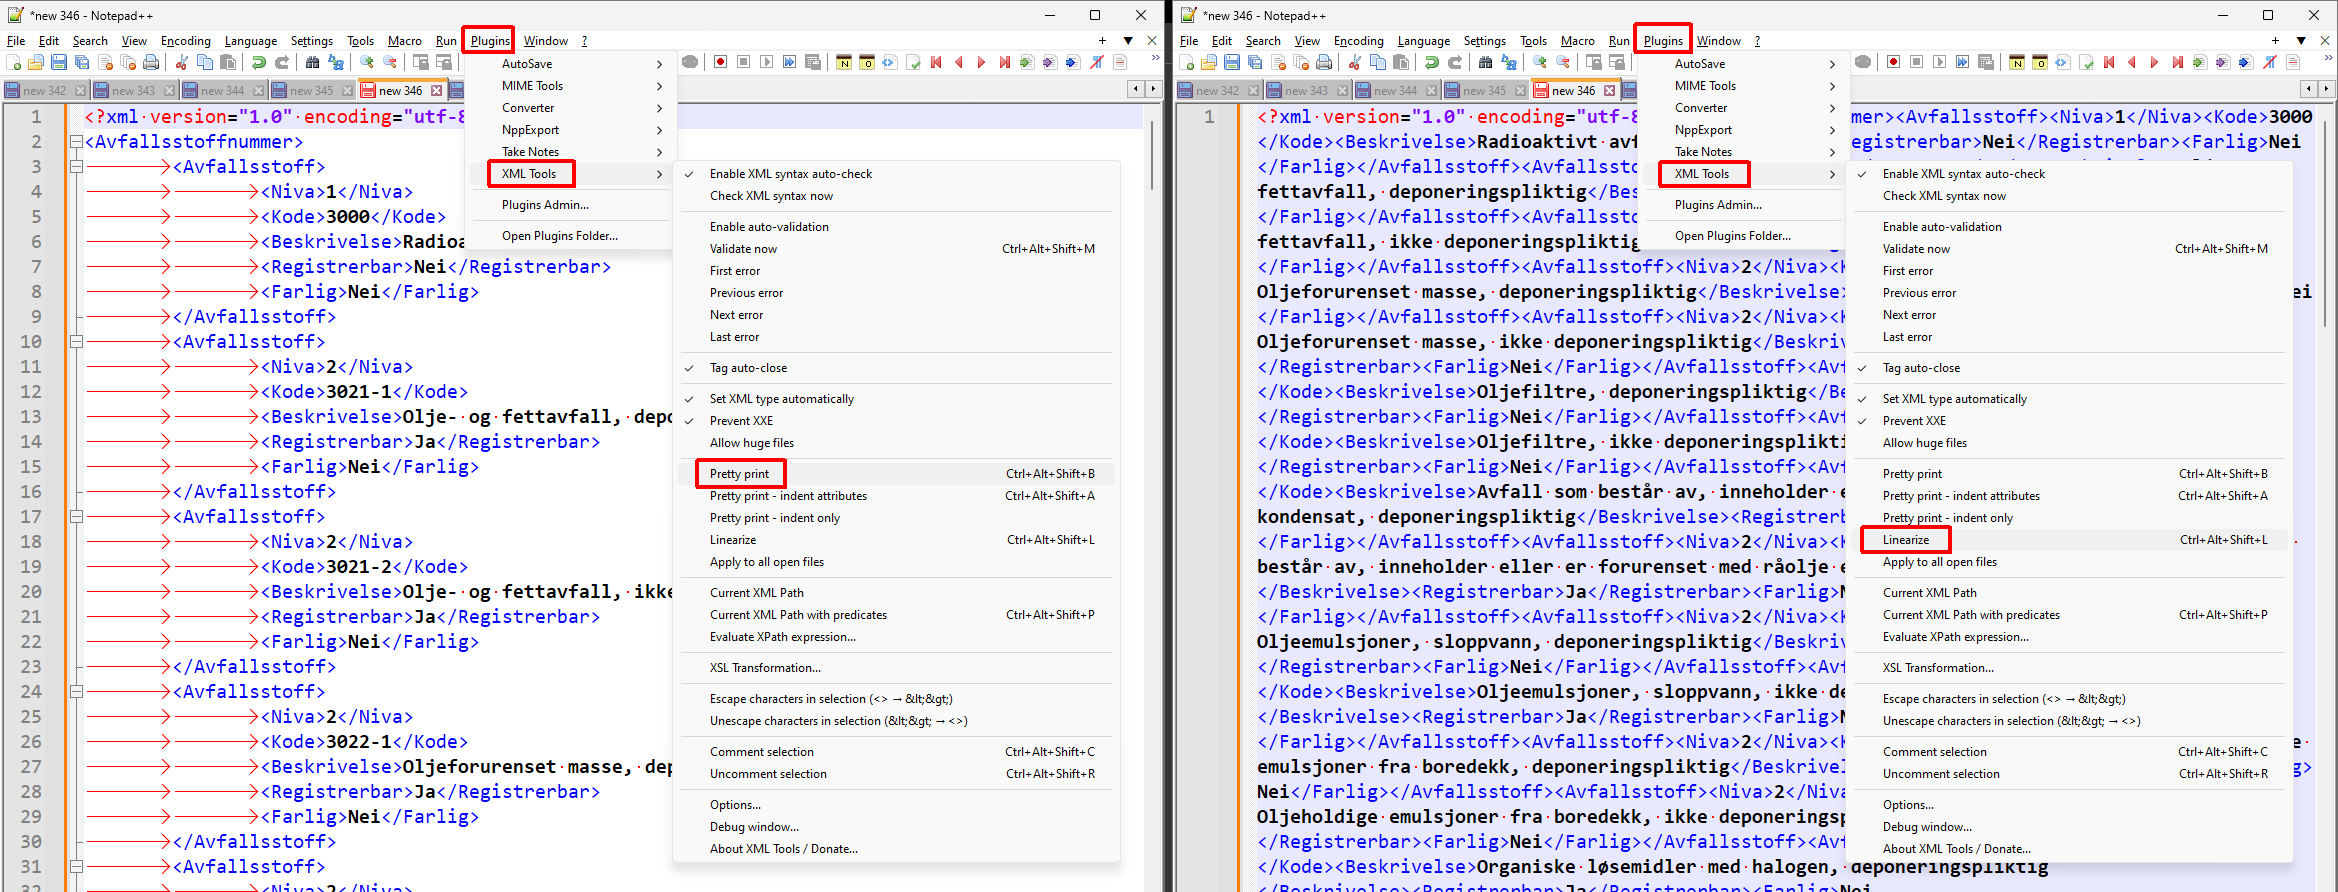
Task: Click the vertical scrollbar of left editor
Action: click(1152, 490)
